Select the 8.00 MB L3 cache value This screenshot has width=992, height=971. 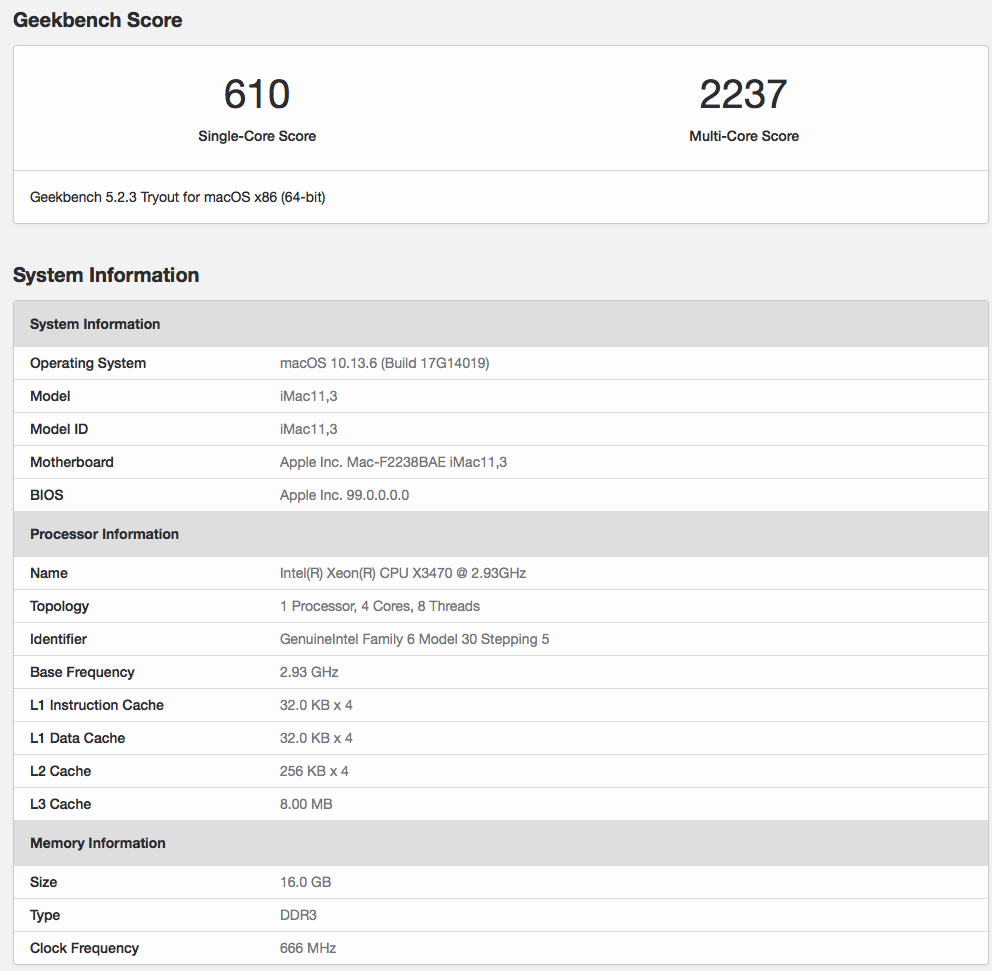click(x=306, y=804)
